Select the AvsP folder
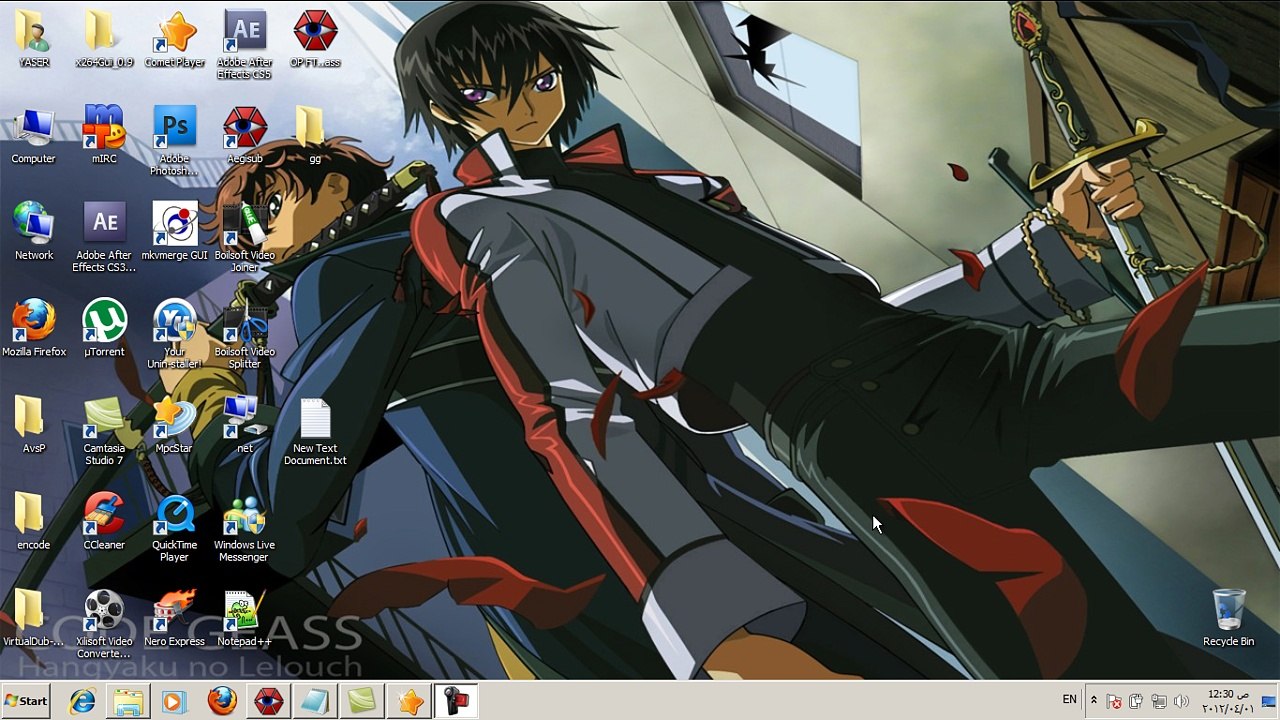The width and height of the screenshot is (1280, 720). pyautogui.click(x=34, y=424)
